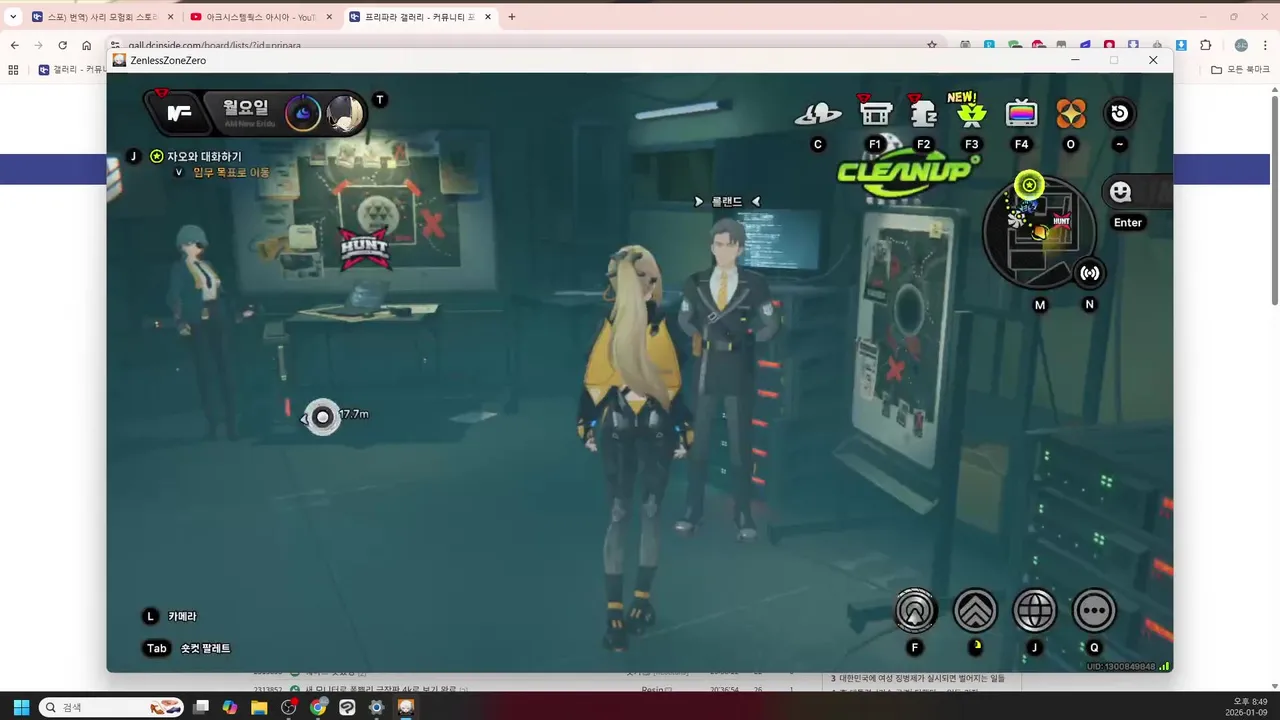Click 임무 목표로 이동 quest navigation
Screen dimensions: 1280x720
(x=231, y=172)
